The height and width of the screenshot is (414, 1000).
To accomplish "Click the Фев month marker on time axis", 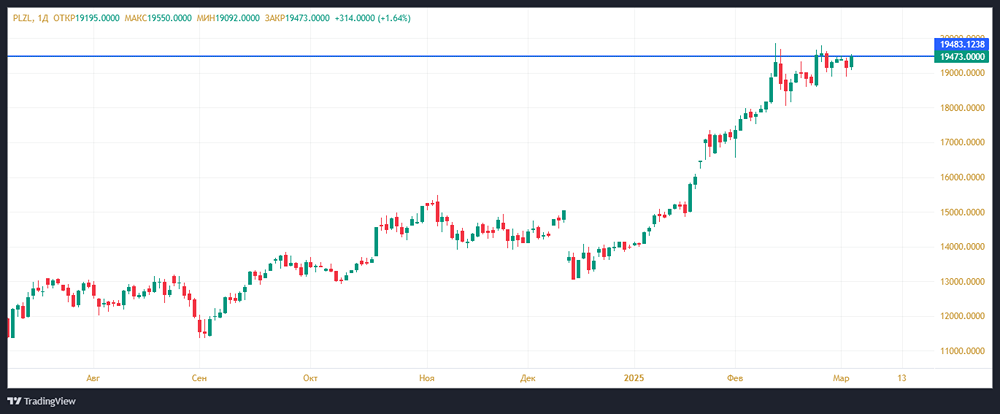I will (735, 378).
